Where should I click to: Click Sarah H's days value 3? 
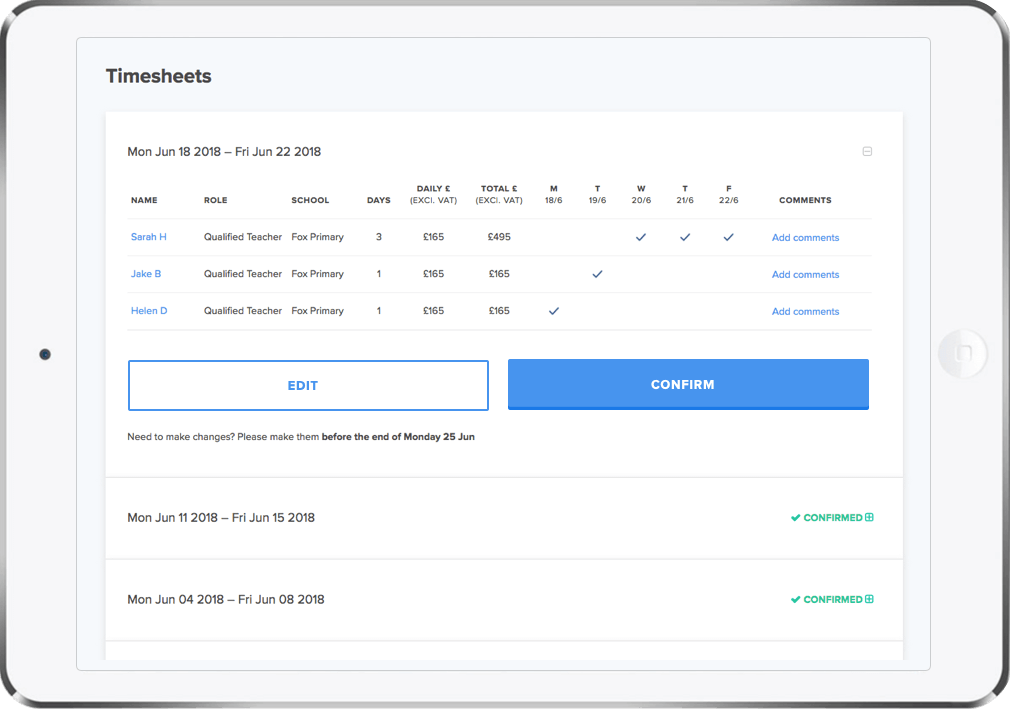[379, 237]
